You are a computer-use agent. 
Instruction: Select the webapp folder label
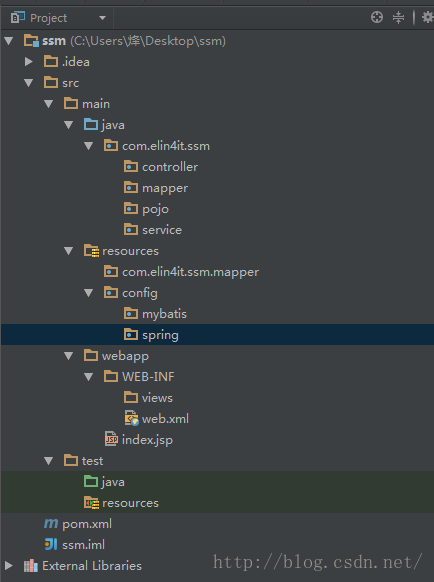coord(125,356)
